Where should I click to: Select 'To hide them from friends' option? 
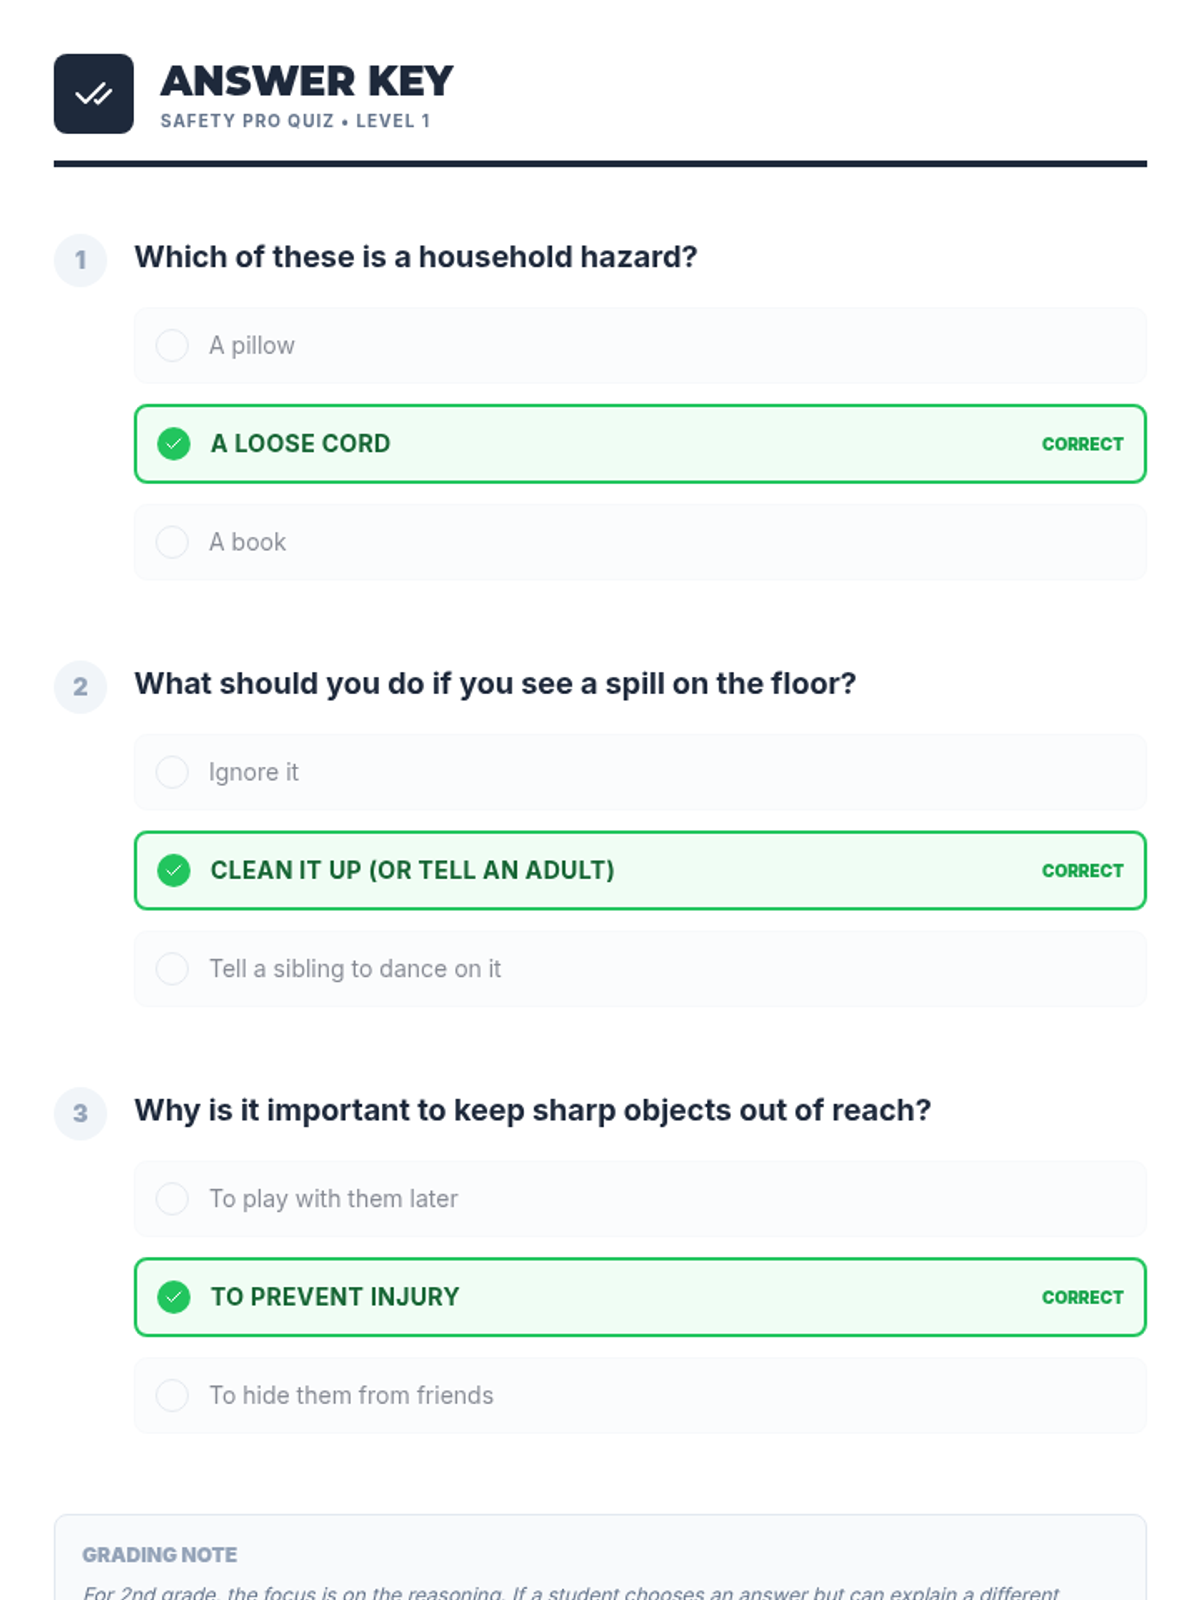click(172, 1395)
